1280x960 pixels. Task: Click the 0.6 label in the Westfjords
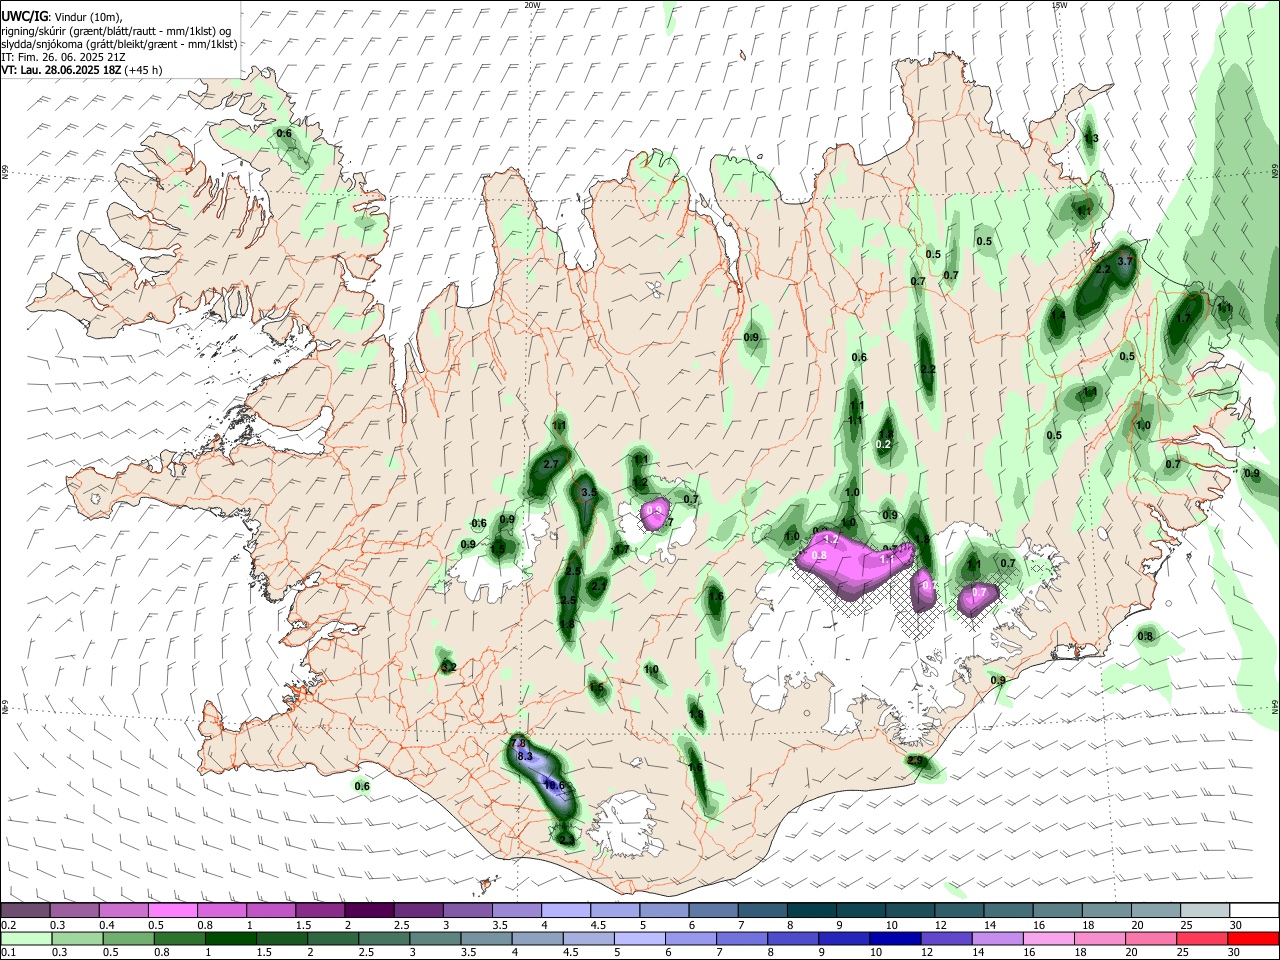[x=284, y=133]
